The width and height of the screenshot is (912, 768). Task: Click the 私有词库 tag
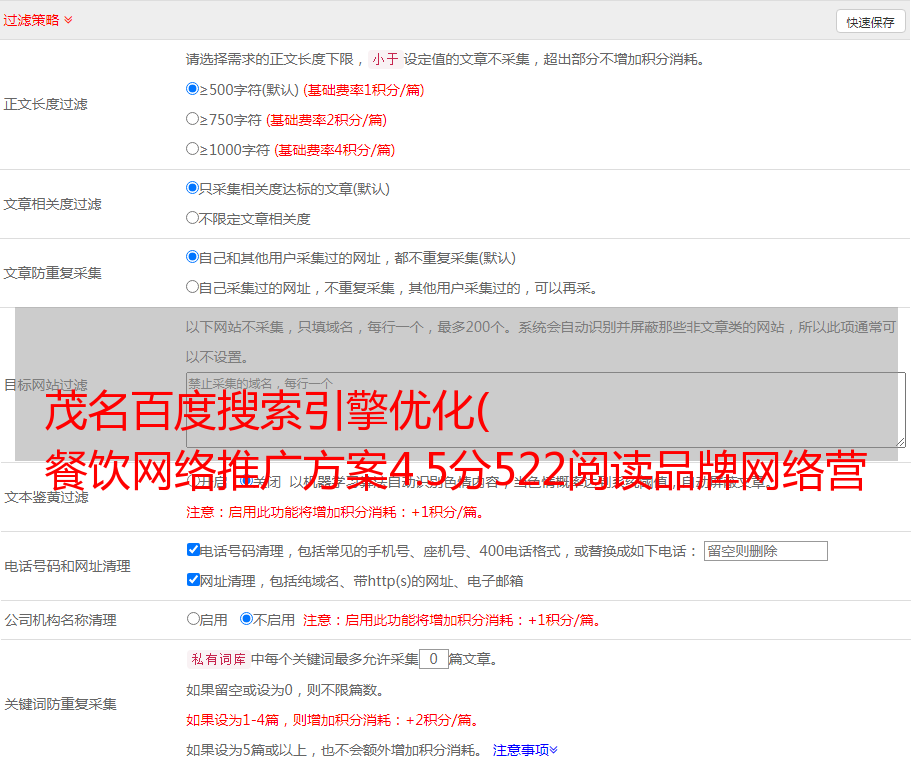[x=219, y=659]
